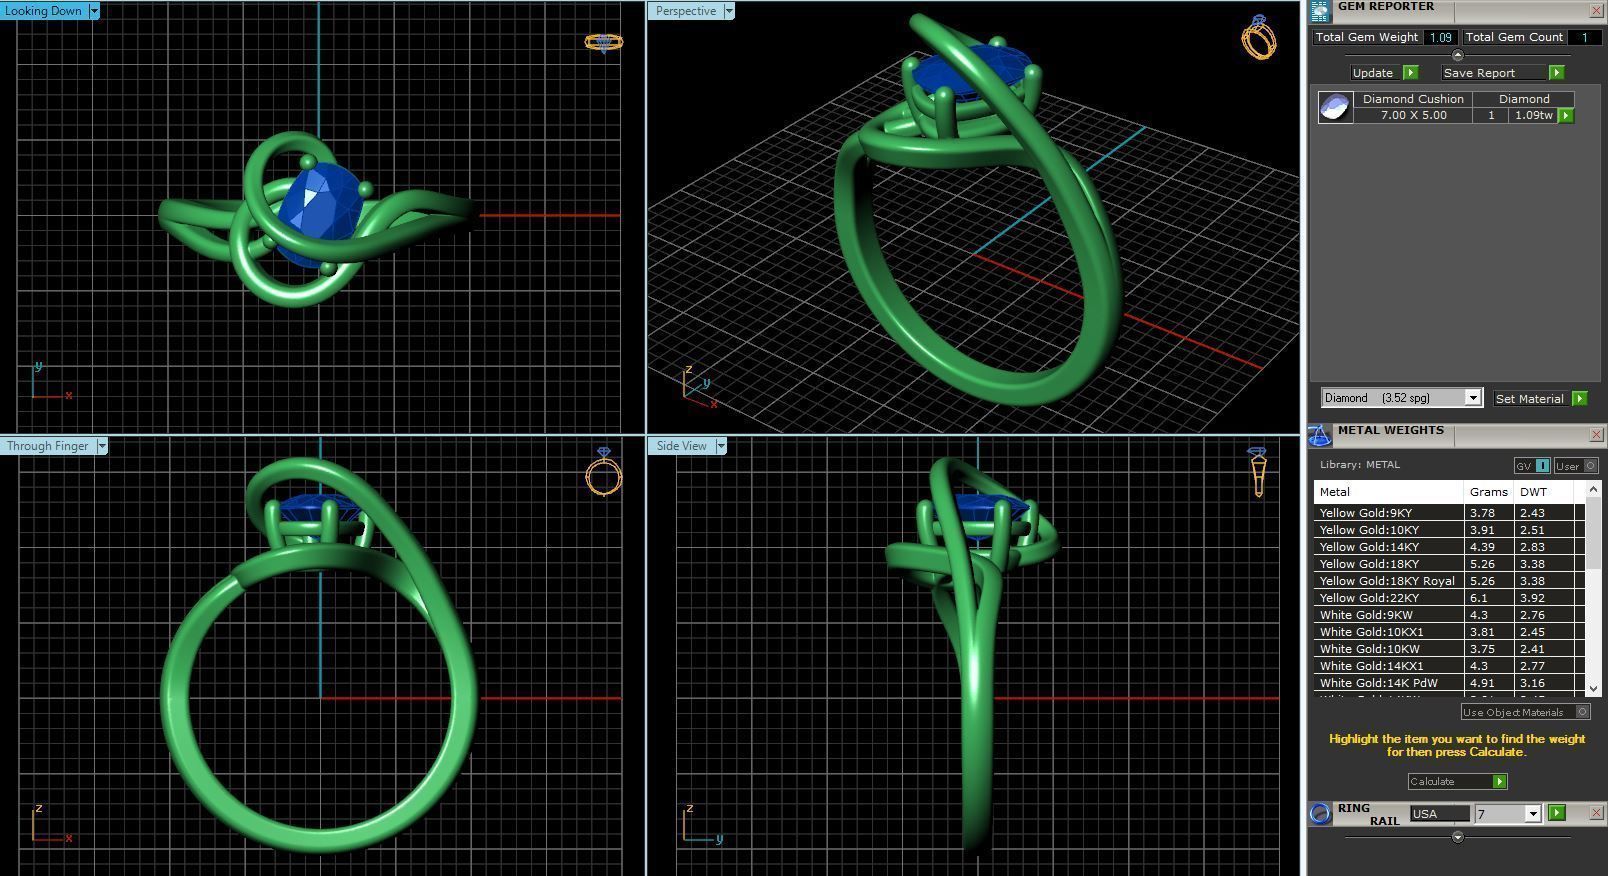Click the ring view icon in Side View viewport
1608x876 pixels.
coord(1258,472)
